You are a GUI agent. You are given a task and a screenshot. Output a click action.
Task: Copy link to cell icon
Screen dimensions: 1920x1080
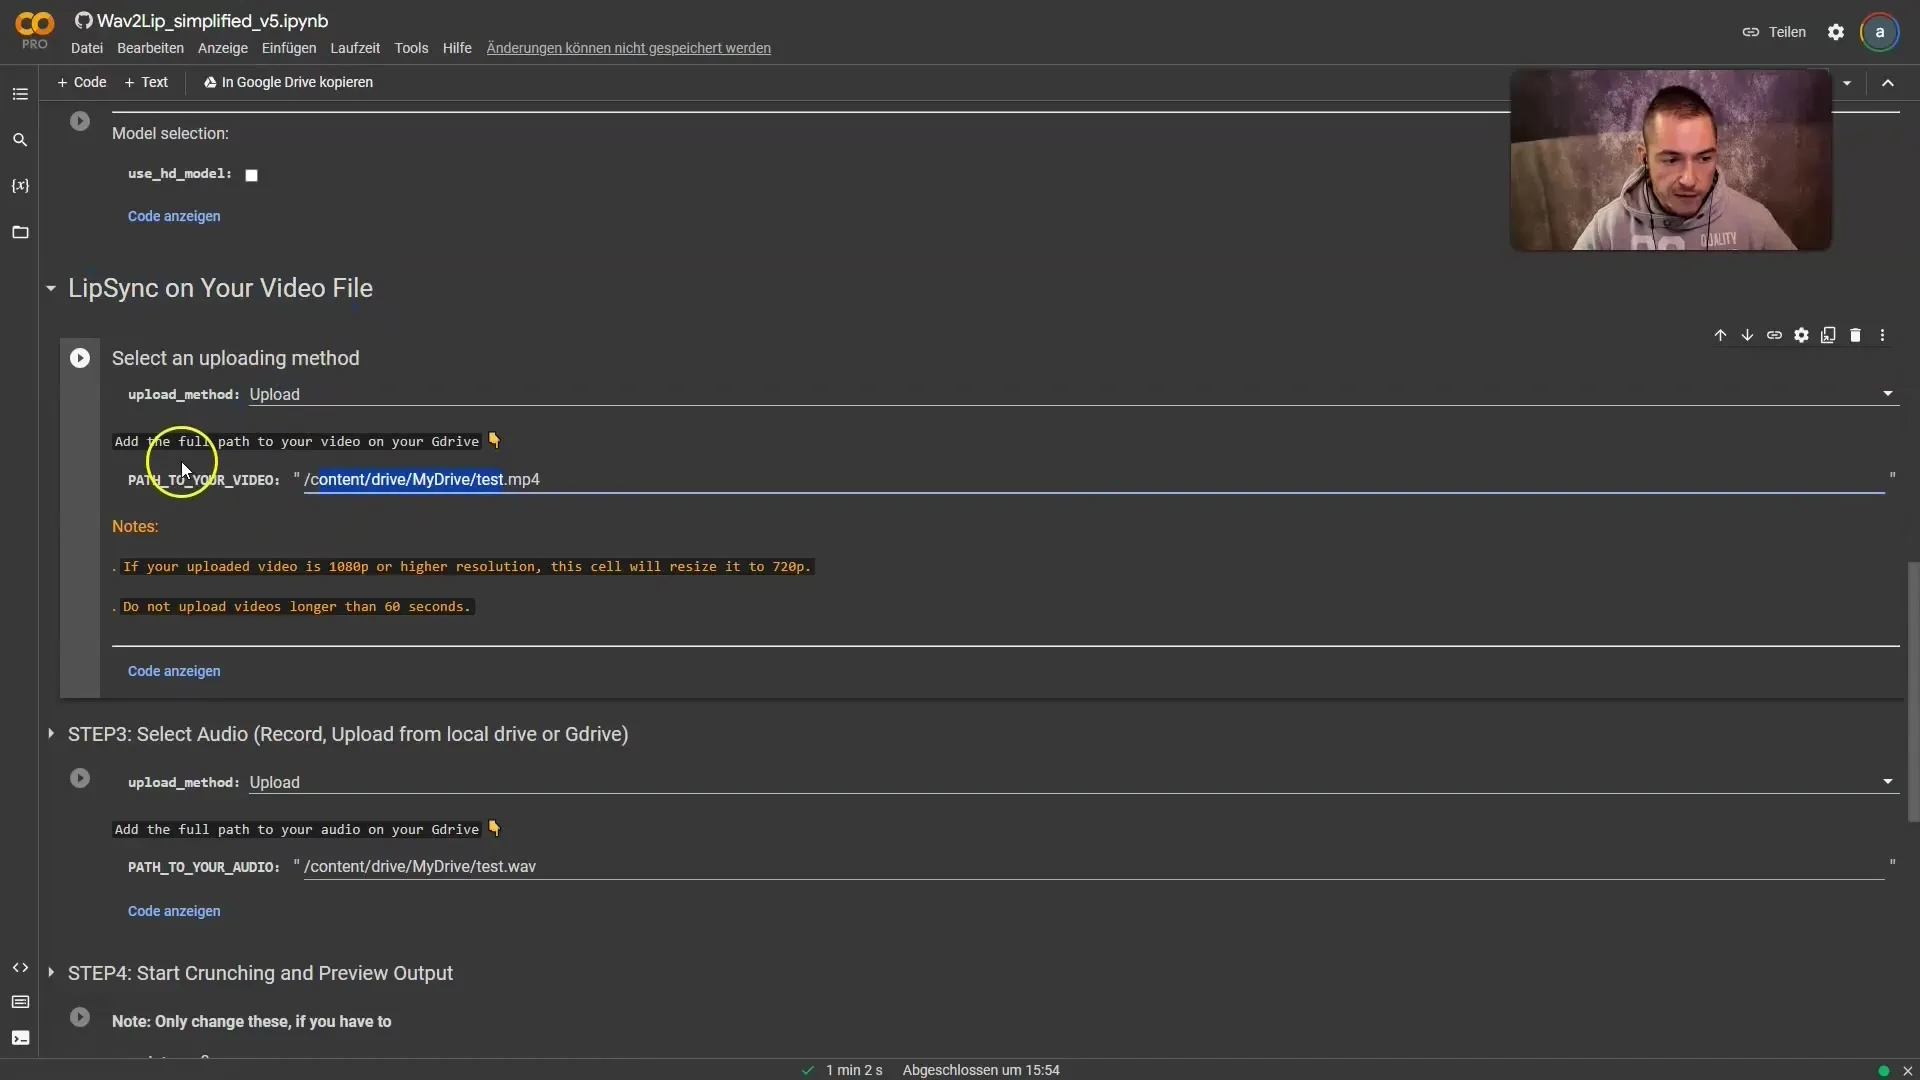[1774, 335]
